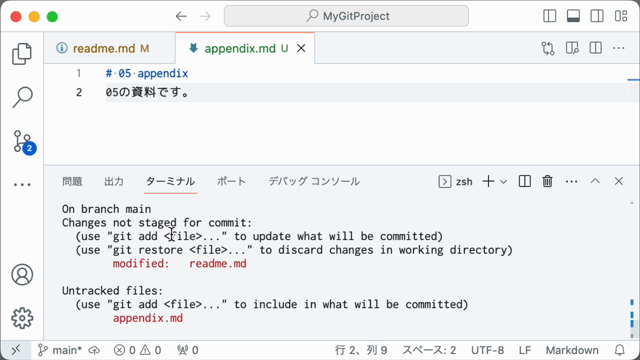The height and width of the screenshot is (360, 640).
Task: Open Source Control view with 2 changes
Action: click(x=23, y=142)
